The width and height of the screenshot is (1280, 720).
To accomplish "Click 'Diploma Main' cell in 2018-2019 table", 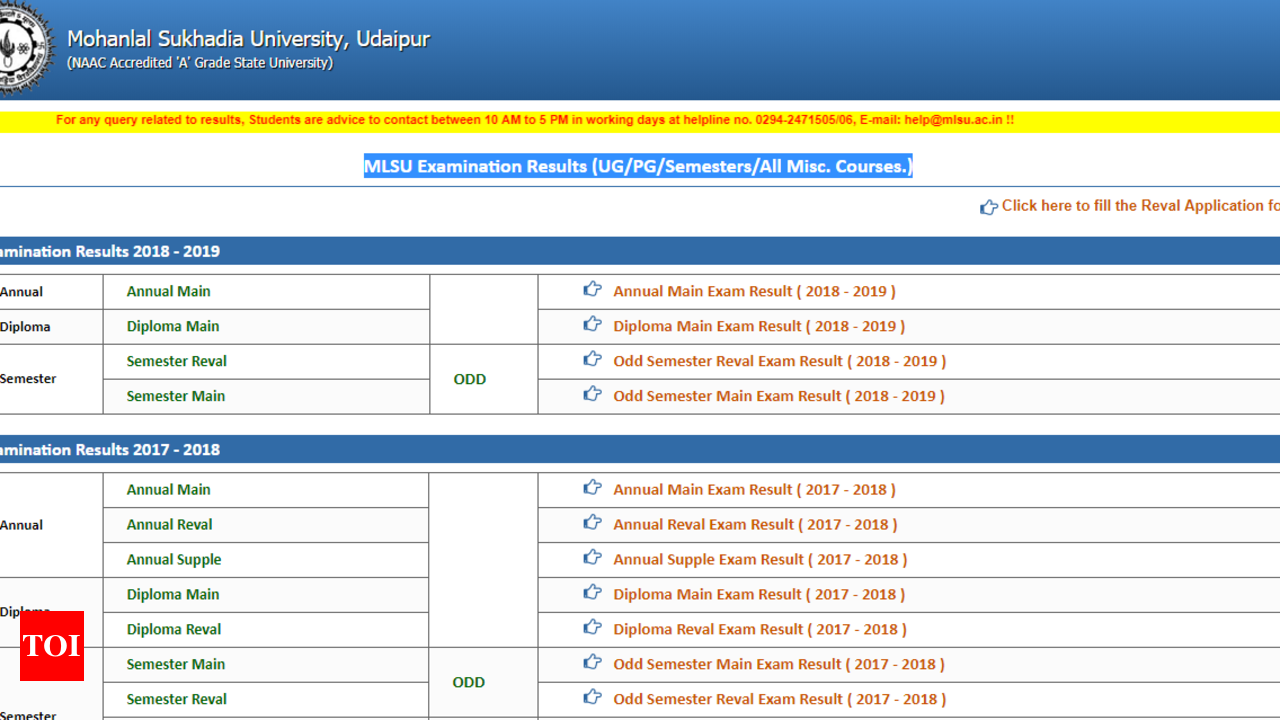I will coord(266,327).
